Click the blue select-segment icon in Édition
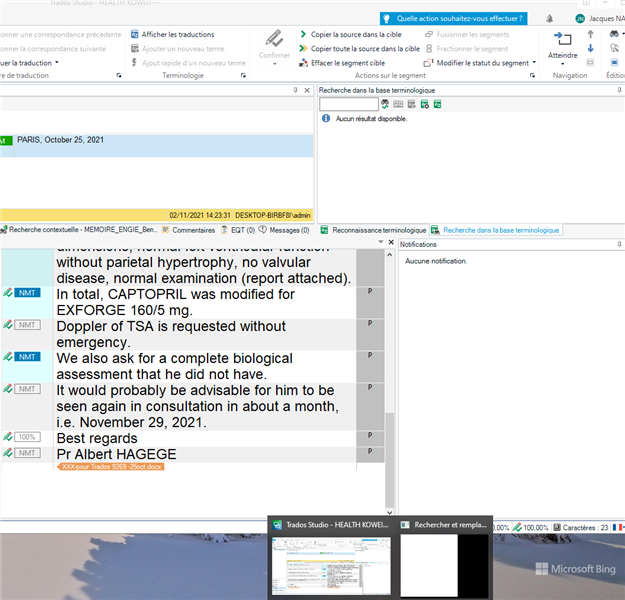625x600 pixels. (x=614, y=63)
